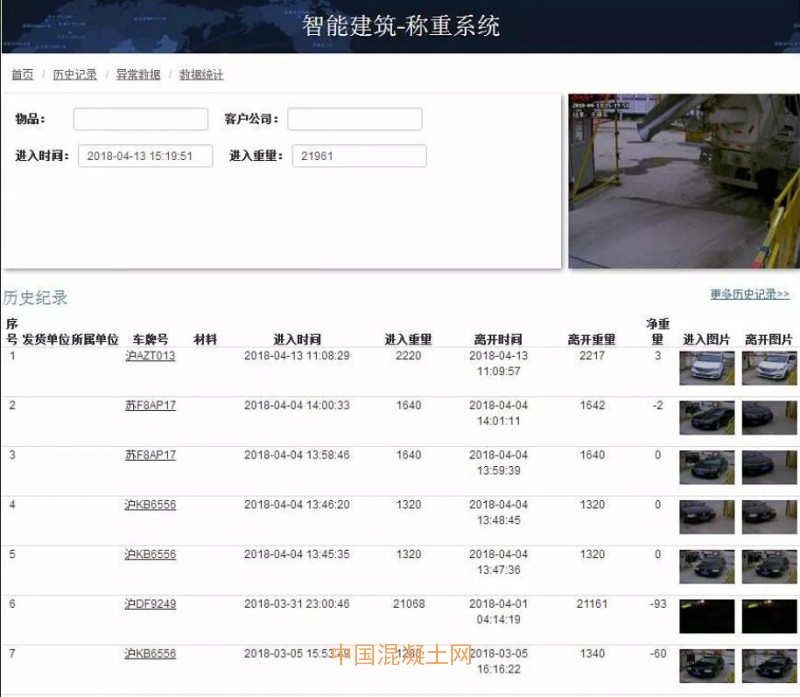View row 1 entry picture thumbnail
The height and width of the screenshot is (697, 800).
pos(706,368)
